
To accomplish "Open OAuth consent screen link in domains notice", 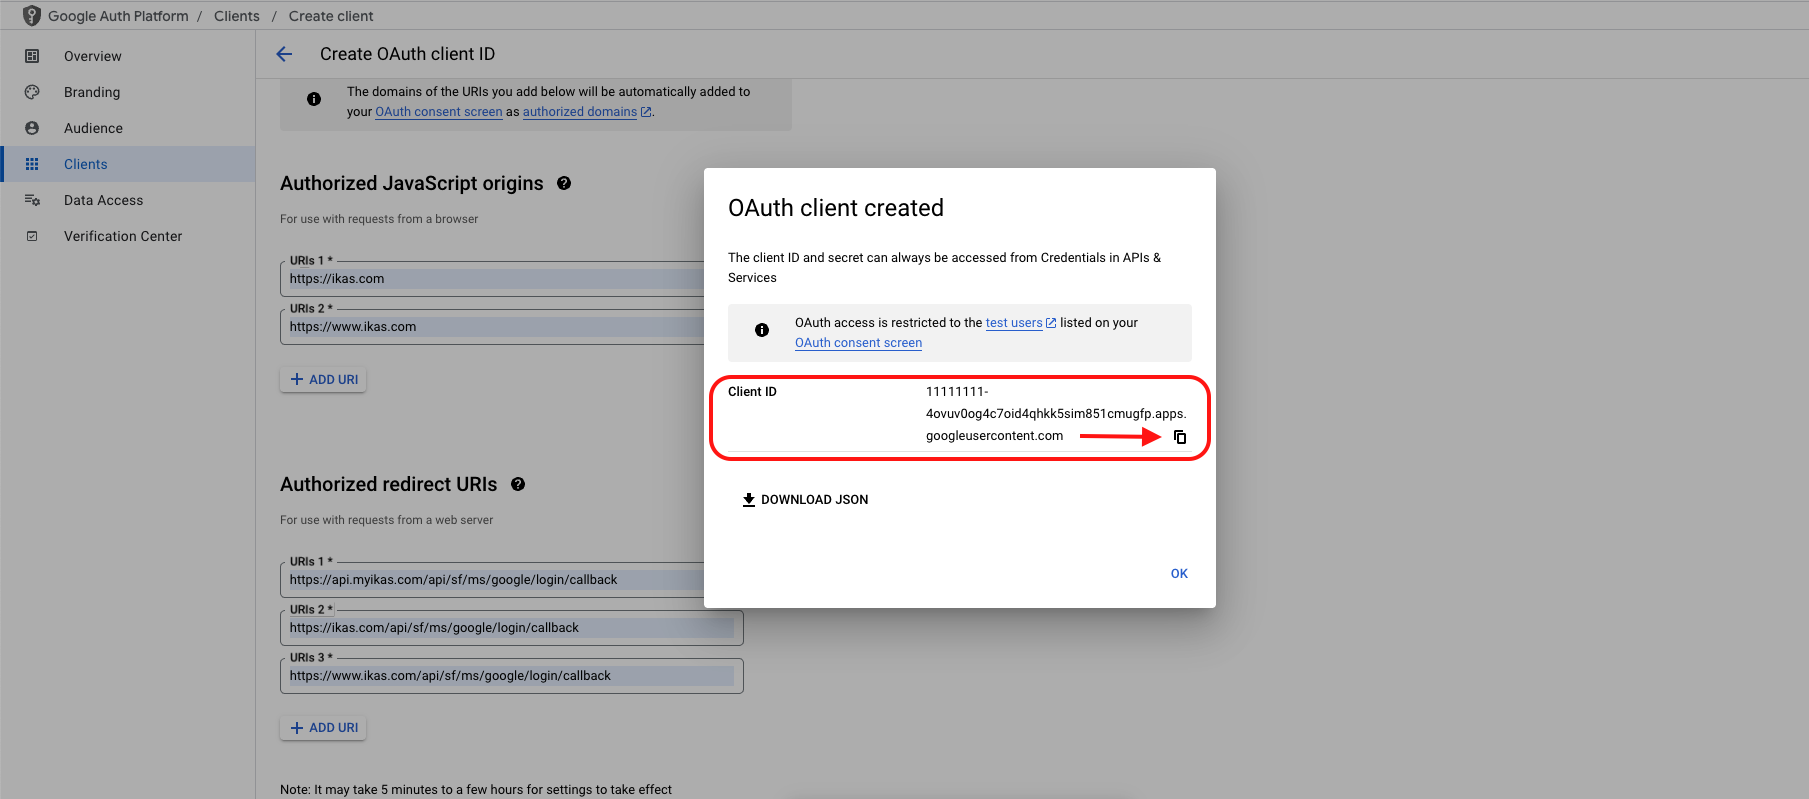I will point(439,112).
